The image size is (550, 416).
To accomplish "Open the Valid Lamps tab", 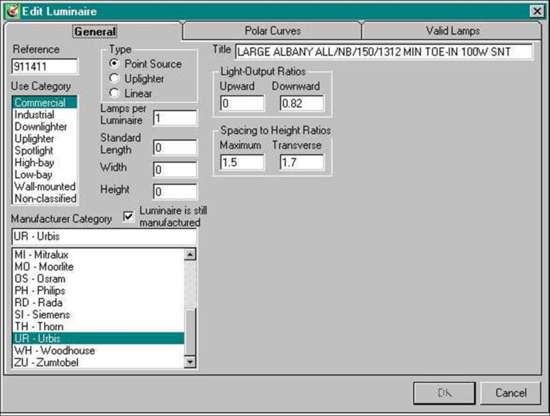I will point(452,31).
